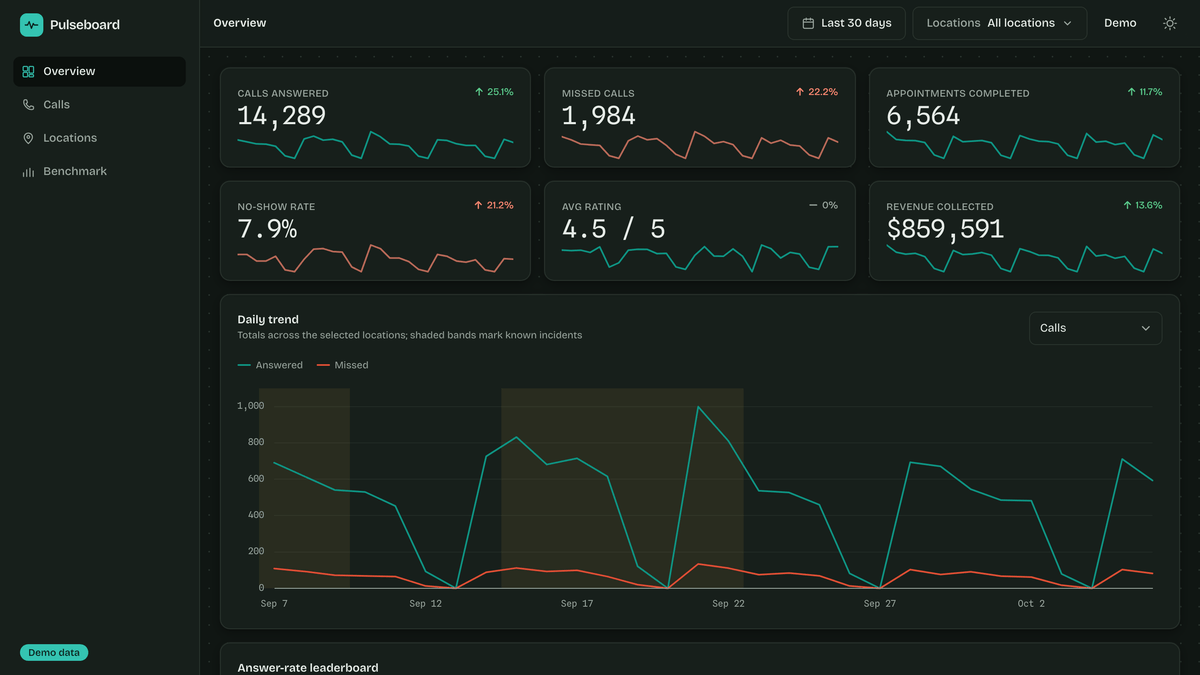Toggle the Answered series in chart legend

click(x=270, y=365)
